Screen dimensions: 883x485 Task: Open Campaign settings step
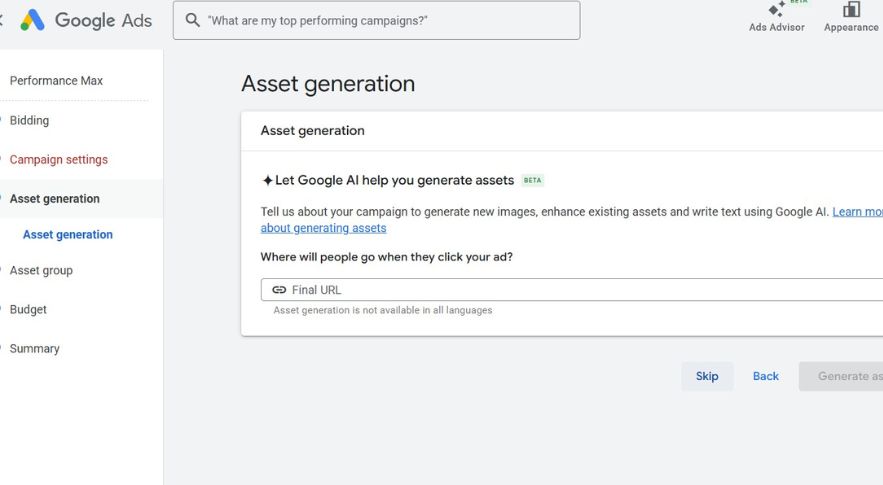(59, 159)
